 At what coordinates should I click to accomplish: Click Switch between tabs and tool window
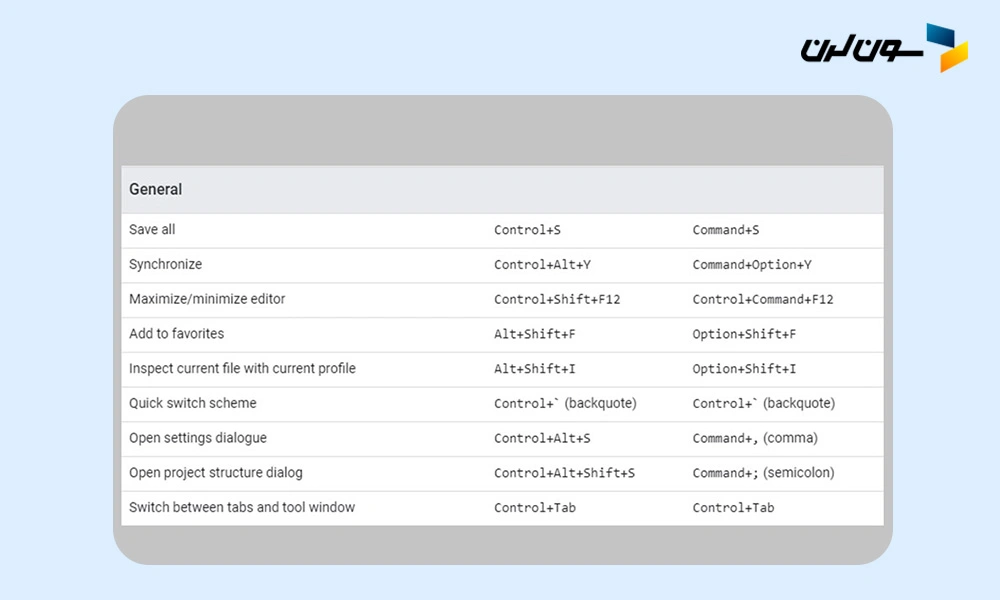(242, 507)
